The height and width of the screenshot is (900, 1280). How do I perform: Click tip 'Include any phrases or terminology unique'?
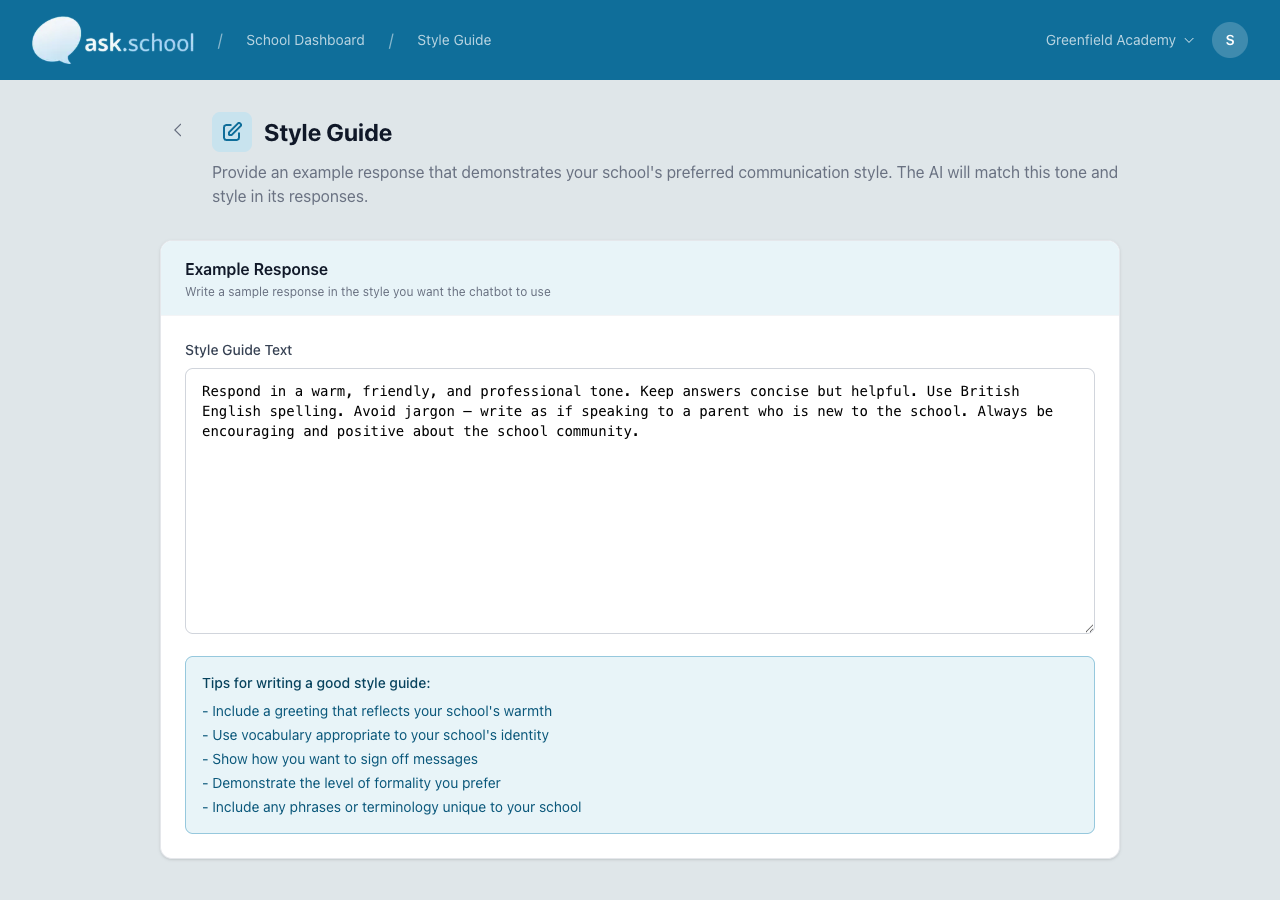pyautogui.click(x=391, y=807)
